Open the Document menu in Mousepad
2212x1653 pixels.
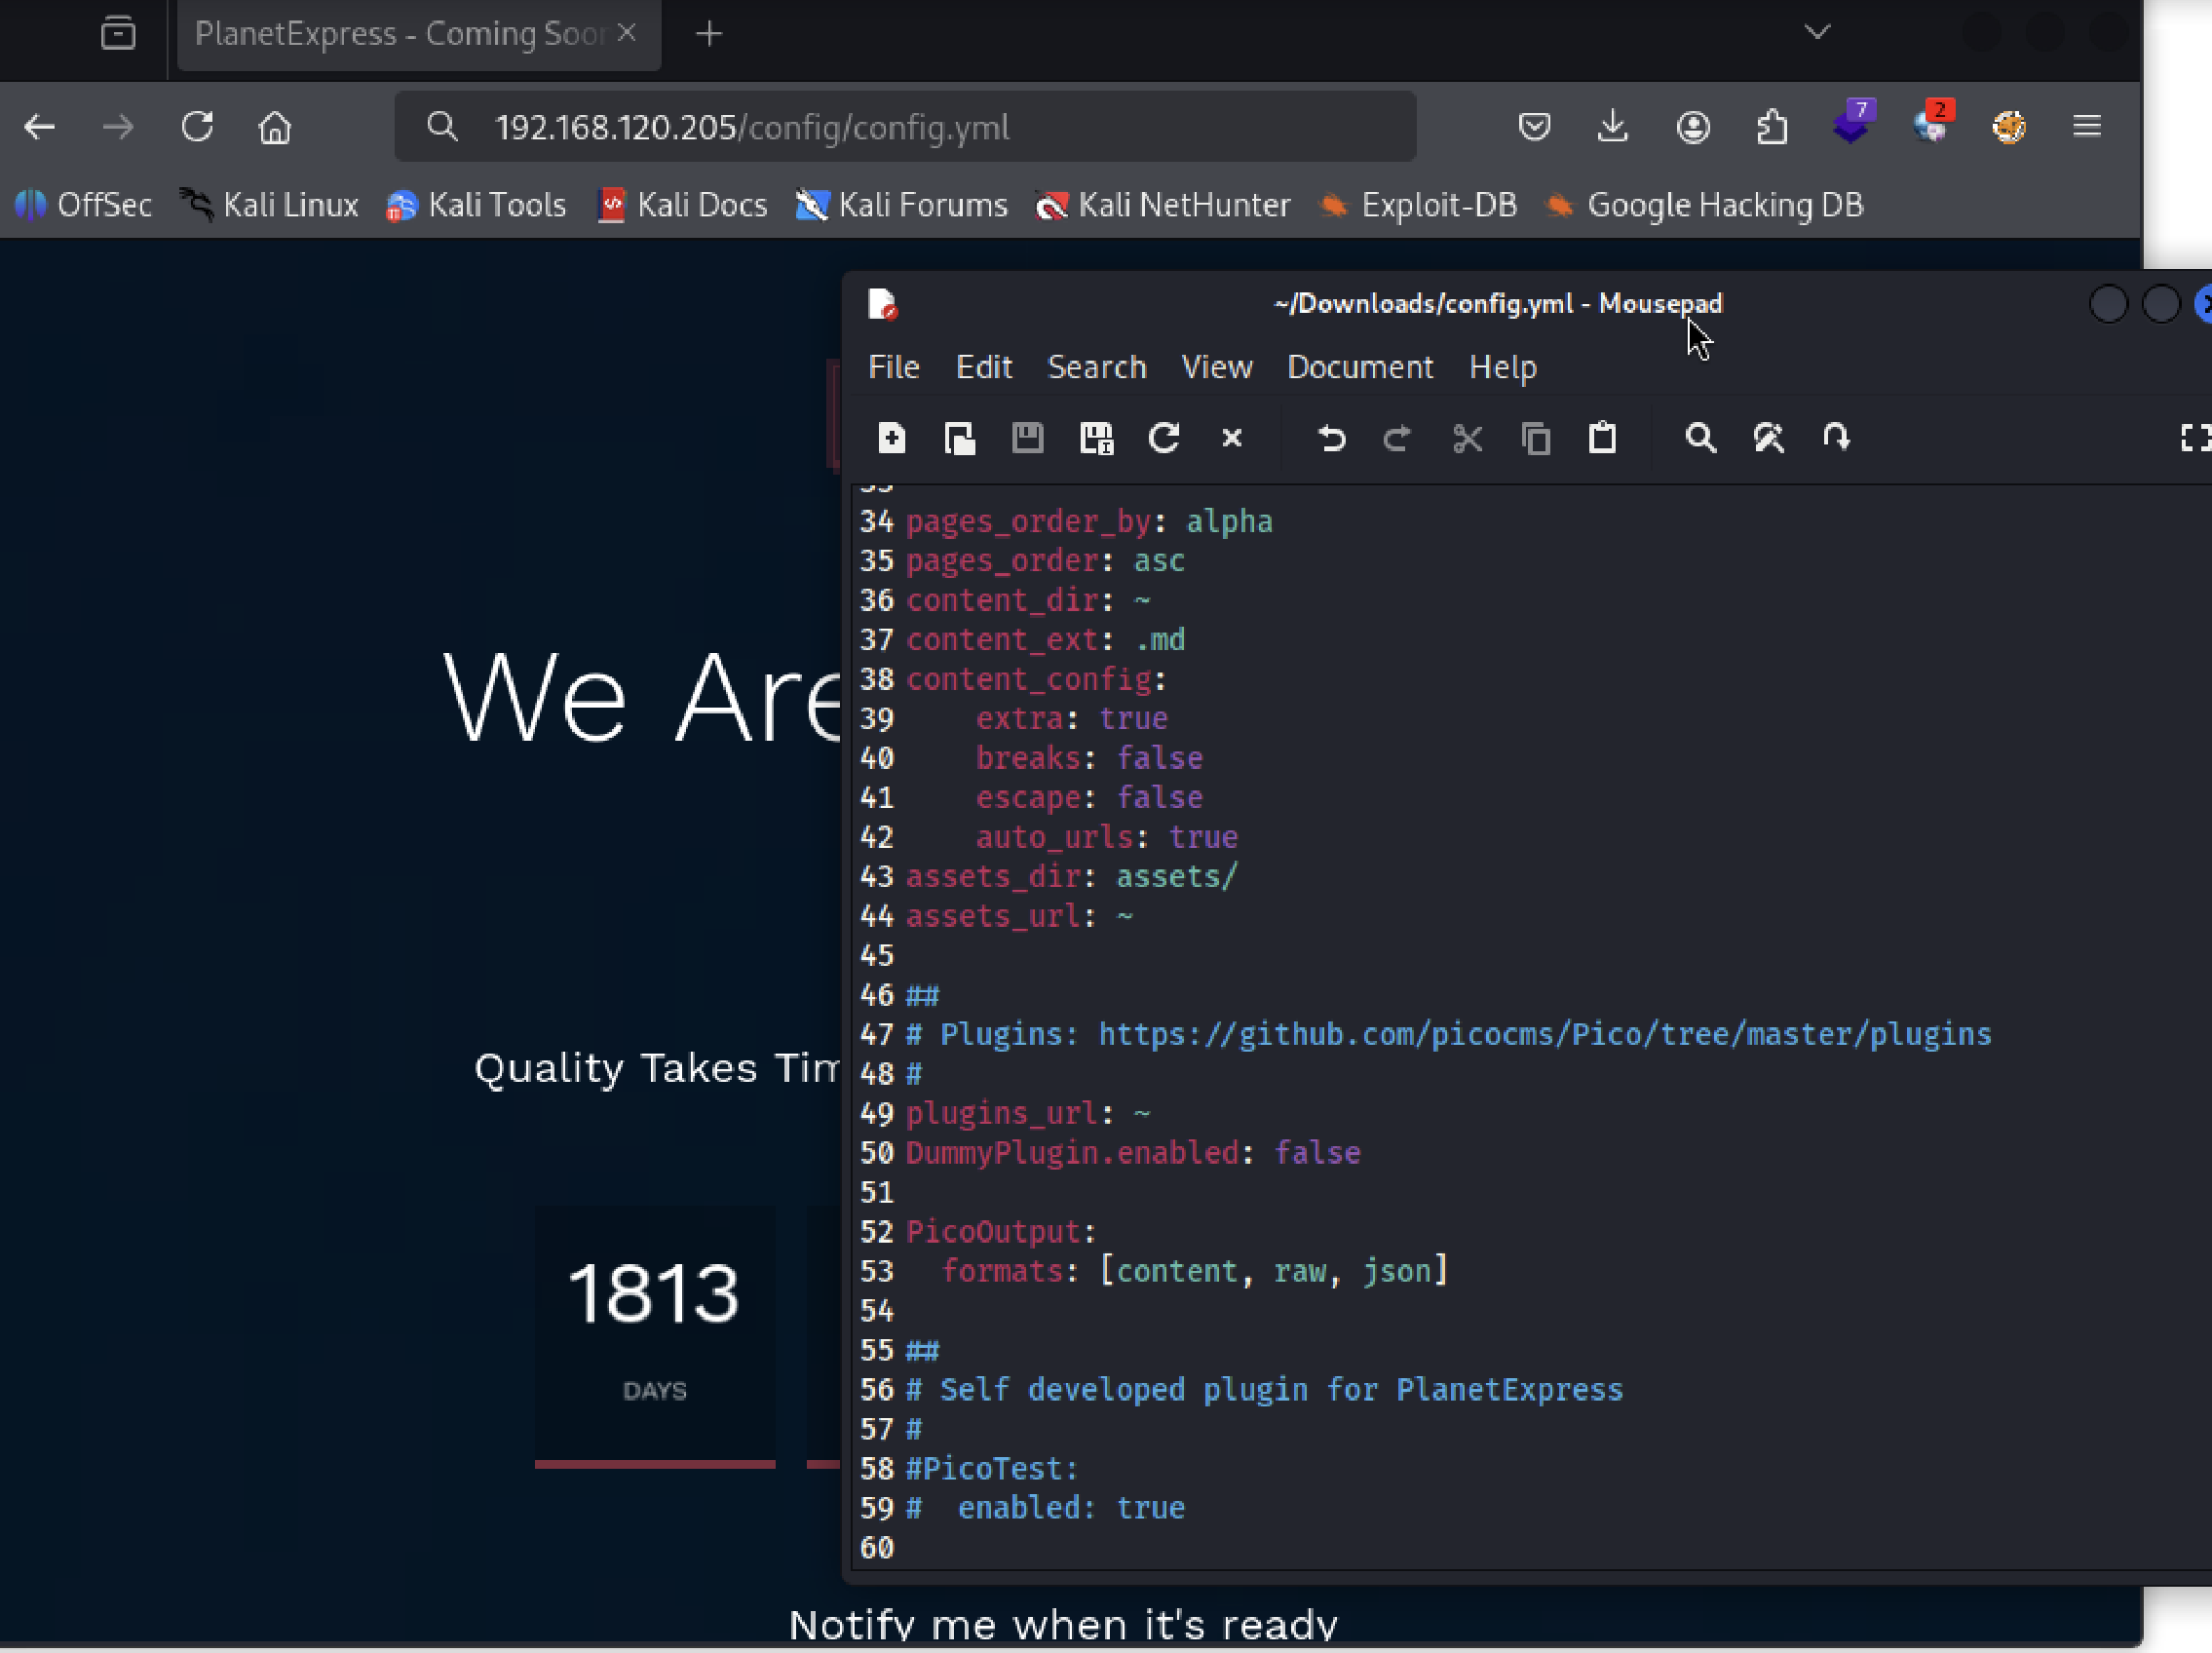(x=1359, y=367)
